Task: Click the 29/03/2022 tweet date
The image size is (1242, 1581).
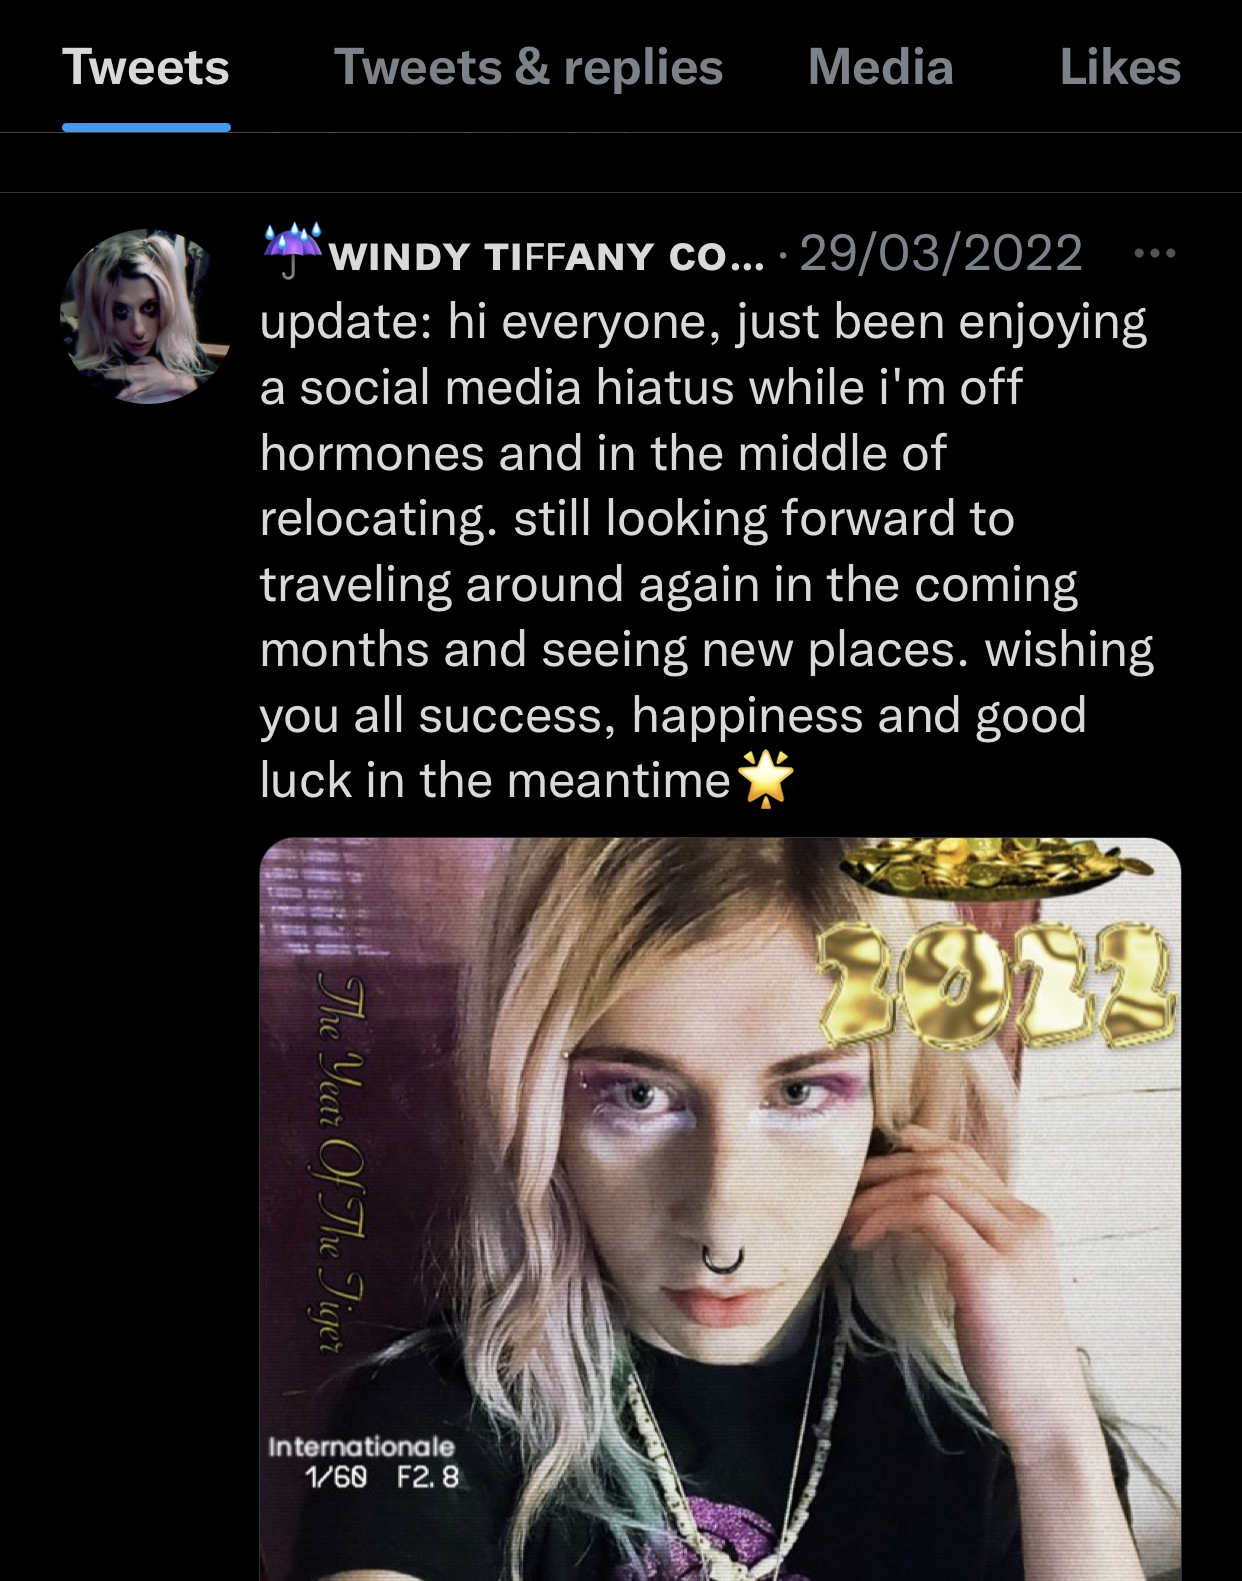Action: pos(940,253)
